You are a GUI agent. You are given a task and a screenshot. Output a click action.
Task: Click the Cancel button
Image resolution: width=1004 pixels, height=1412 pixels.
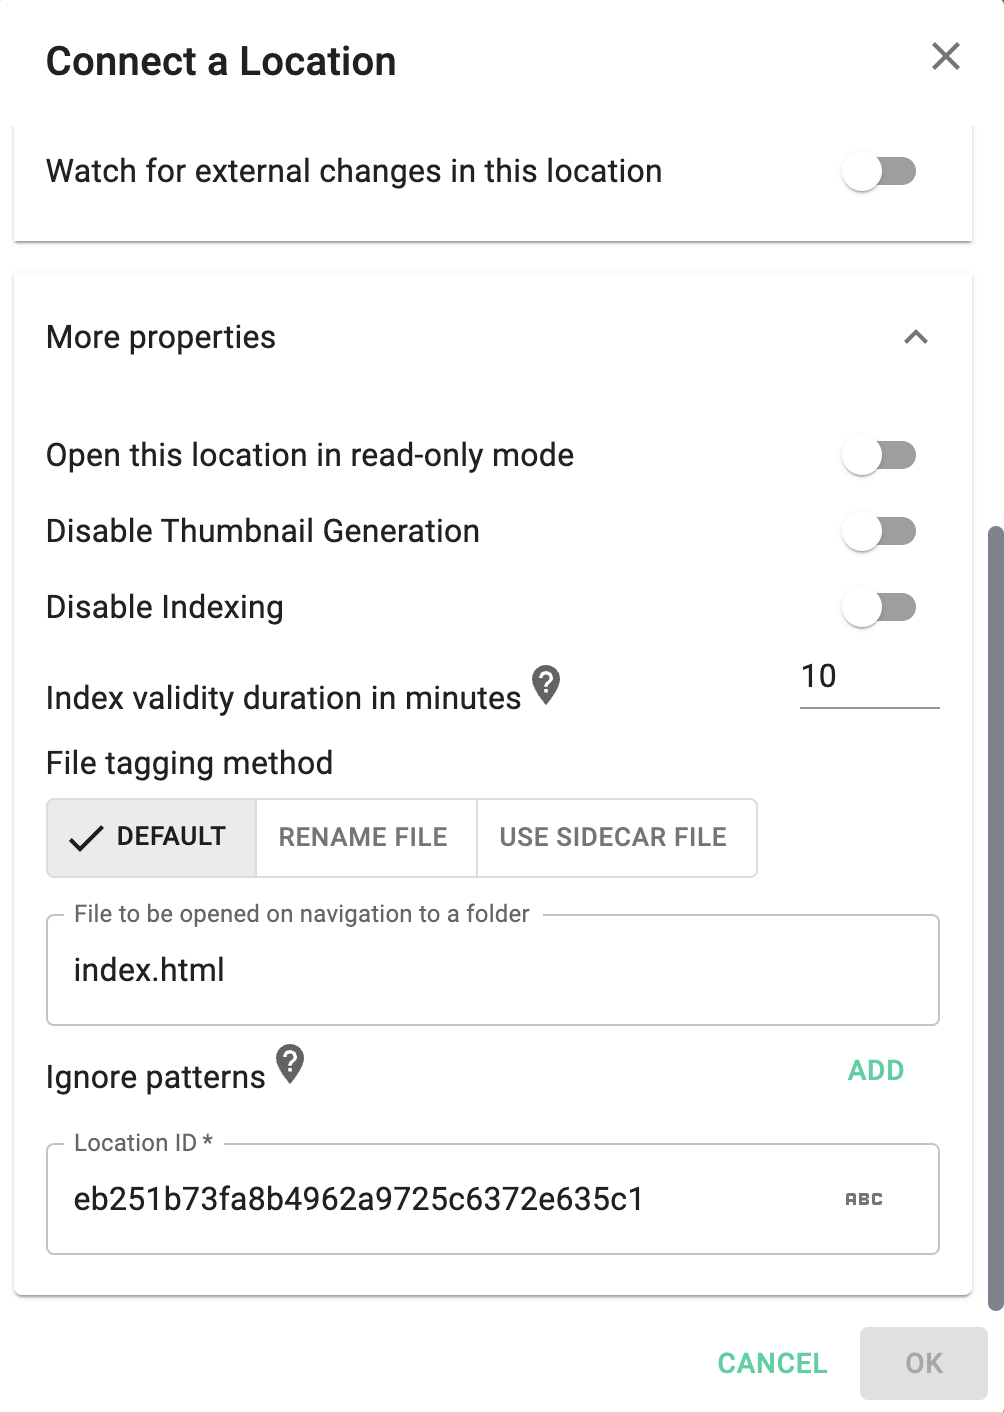(x=772, y=1363)
